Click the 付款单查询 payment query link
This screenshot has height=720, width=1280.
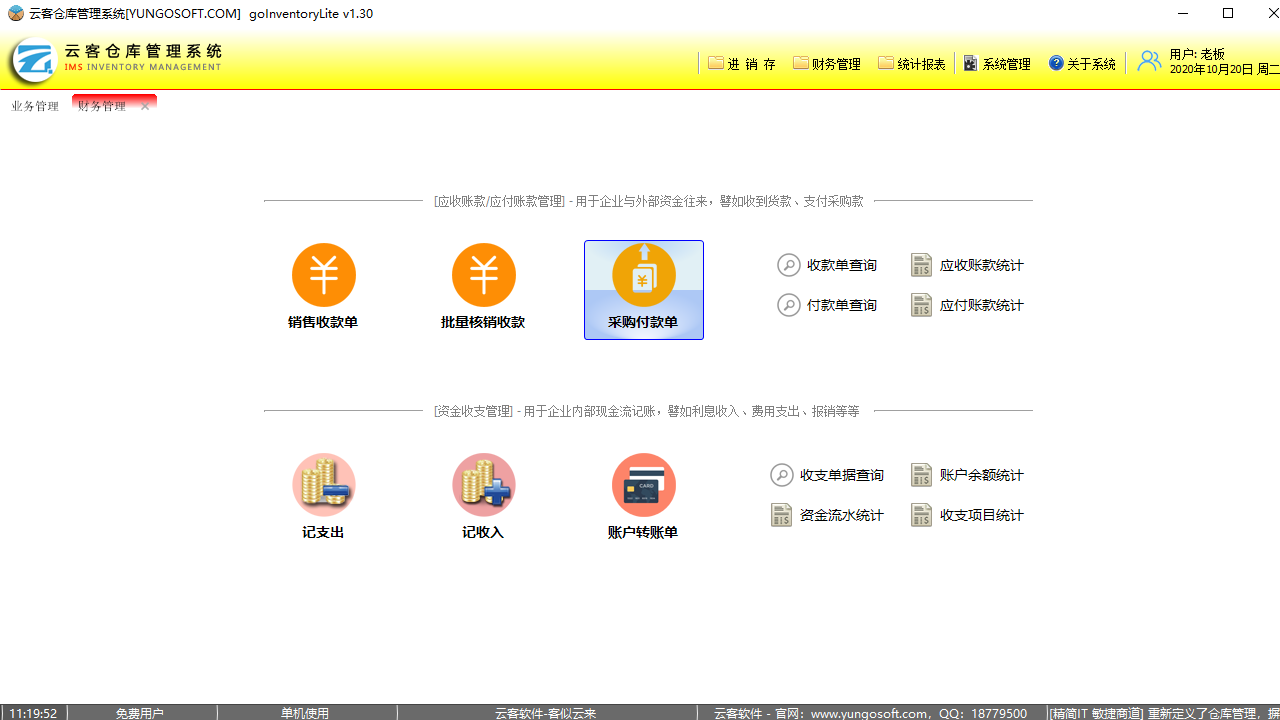(828, 304)
